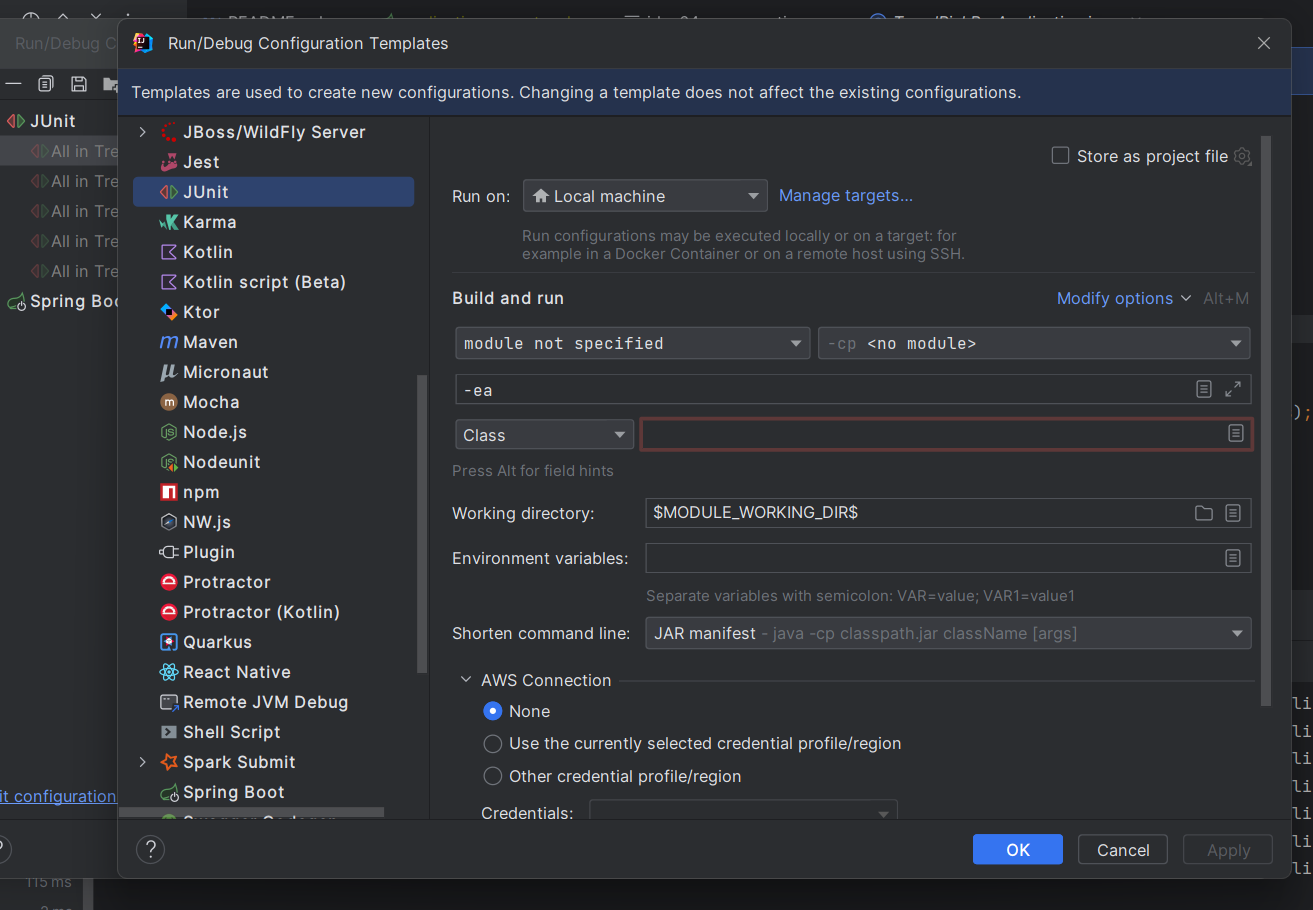Image resolution: width=1313 pixels, height=910 pixels.
Task: Open the Class test kind dropdown
Action: [544, 435]
